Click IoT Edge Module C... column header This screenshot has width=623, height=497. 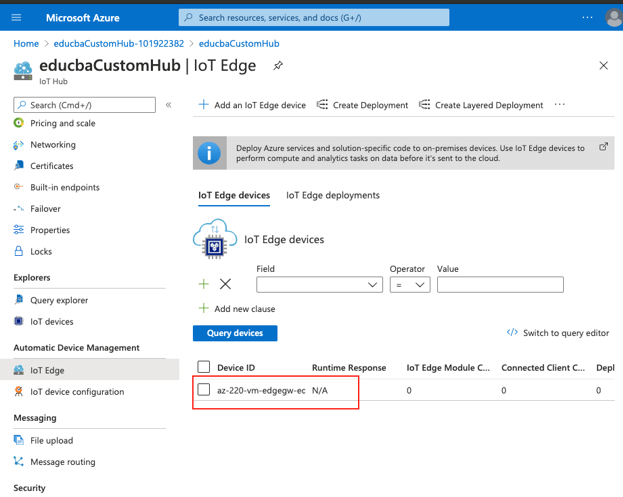click(x=448, y=367)
